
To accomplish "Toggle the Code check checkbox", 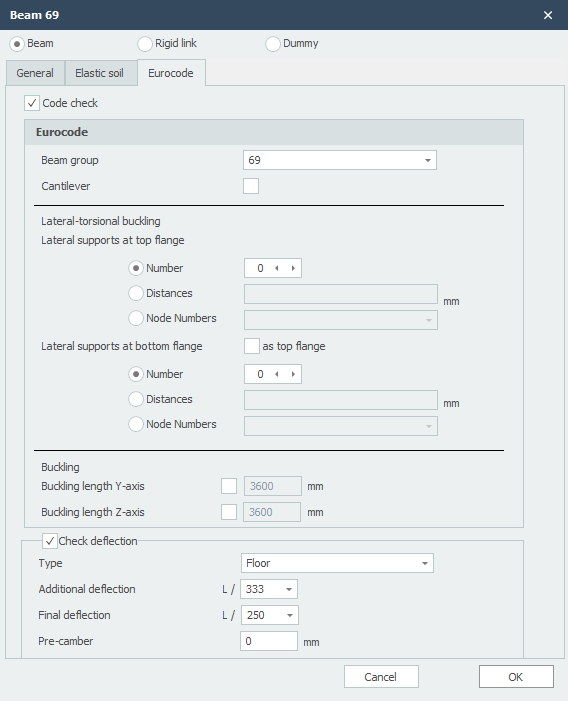I will pos(32,103).
